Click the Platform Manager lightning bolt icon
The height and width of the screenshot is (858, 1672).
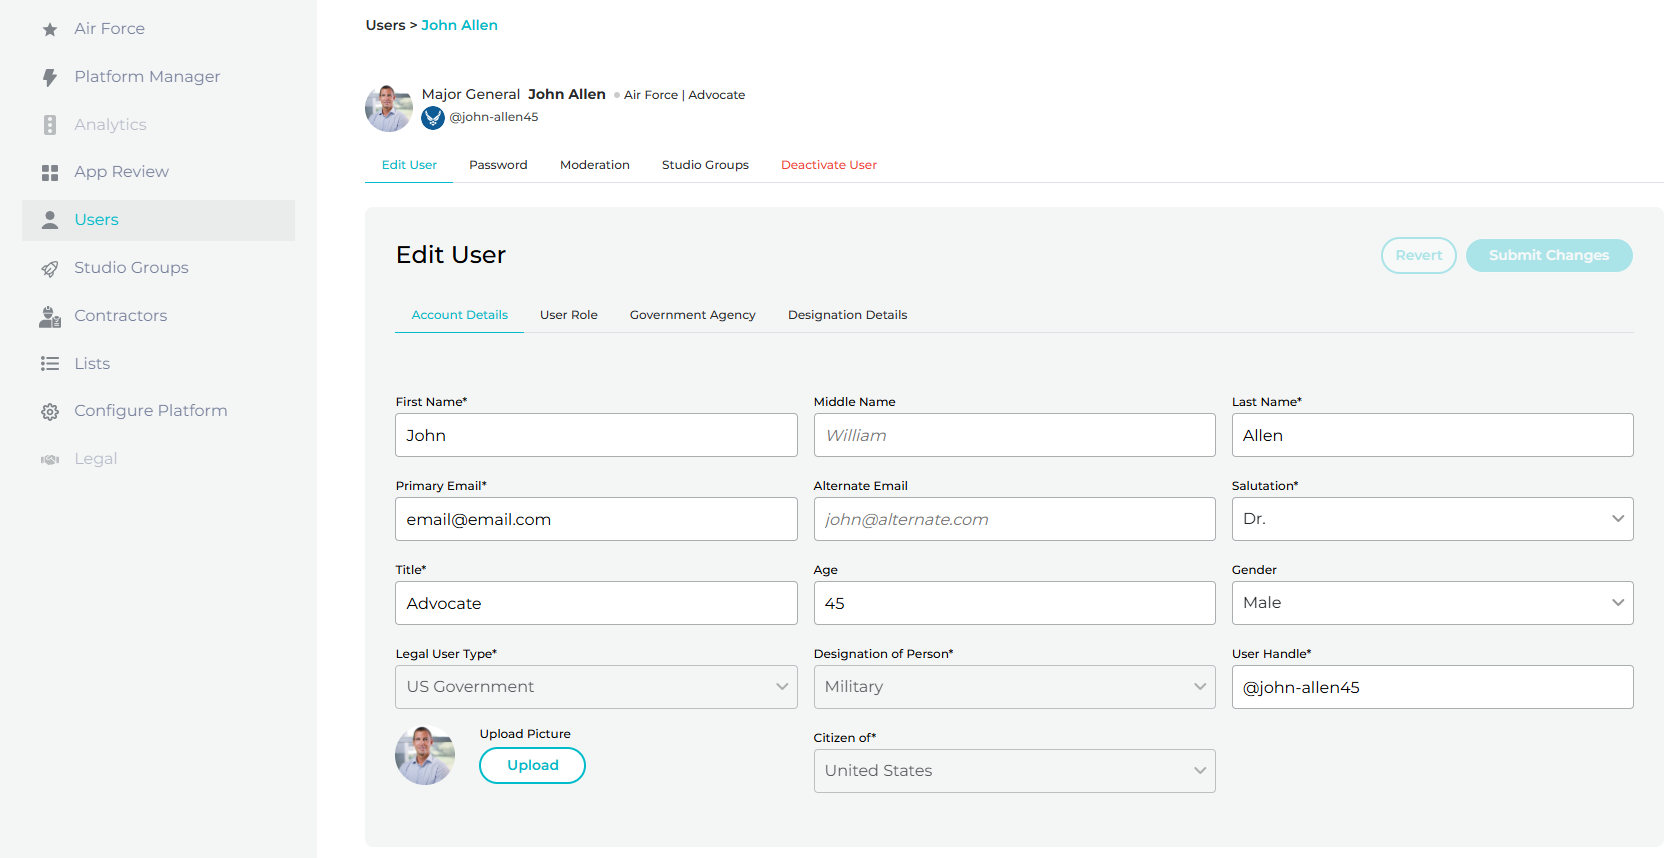pyautogui.click(x=50, y=77)
